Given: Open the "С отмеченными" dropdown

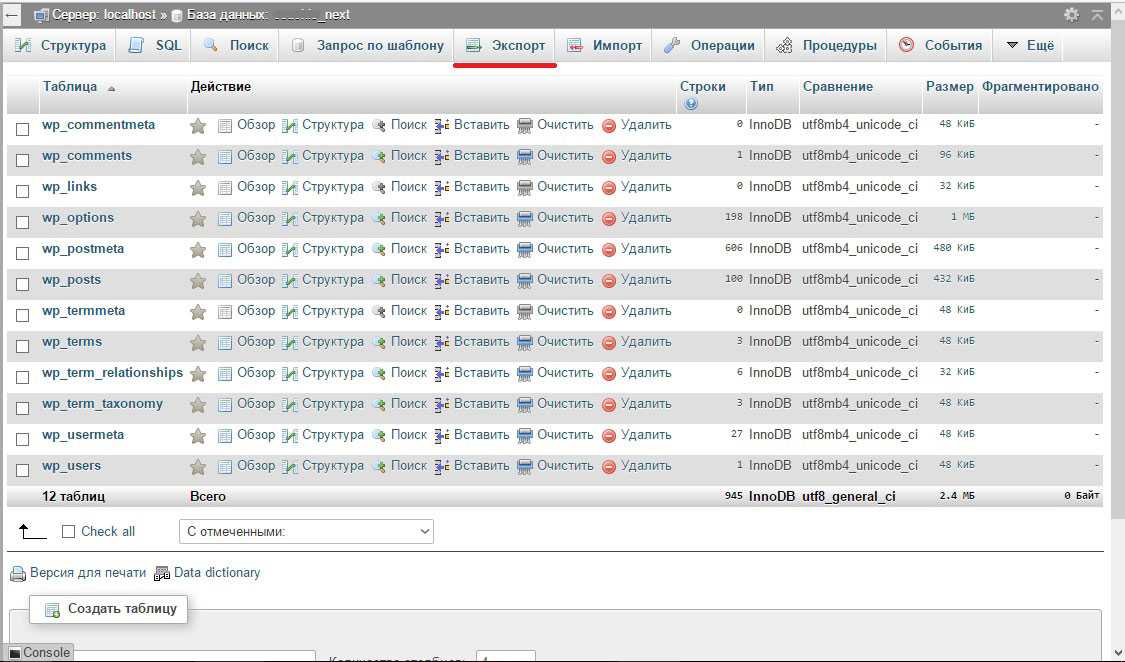Looking at the screenshot, I should (306, 532).
